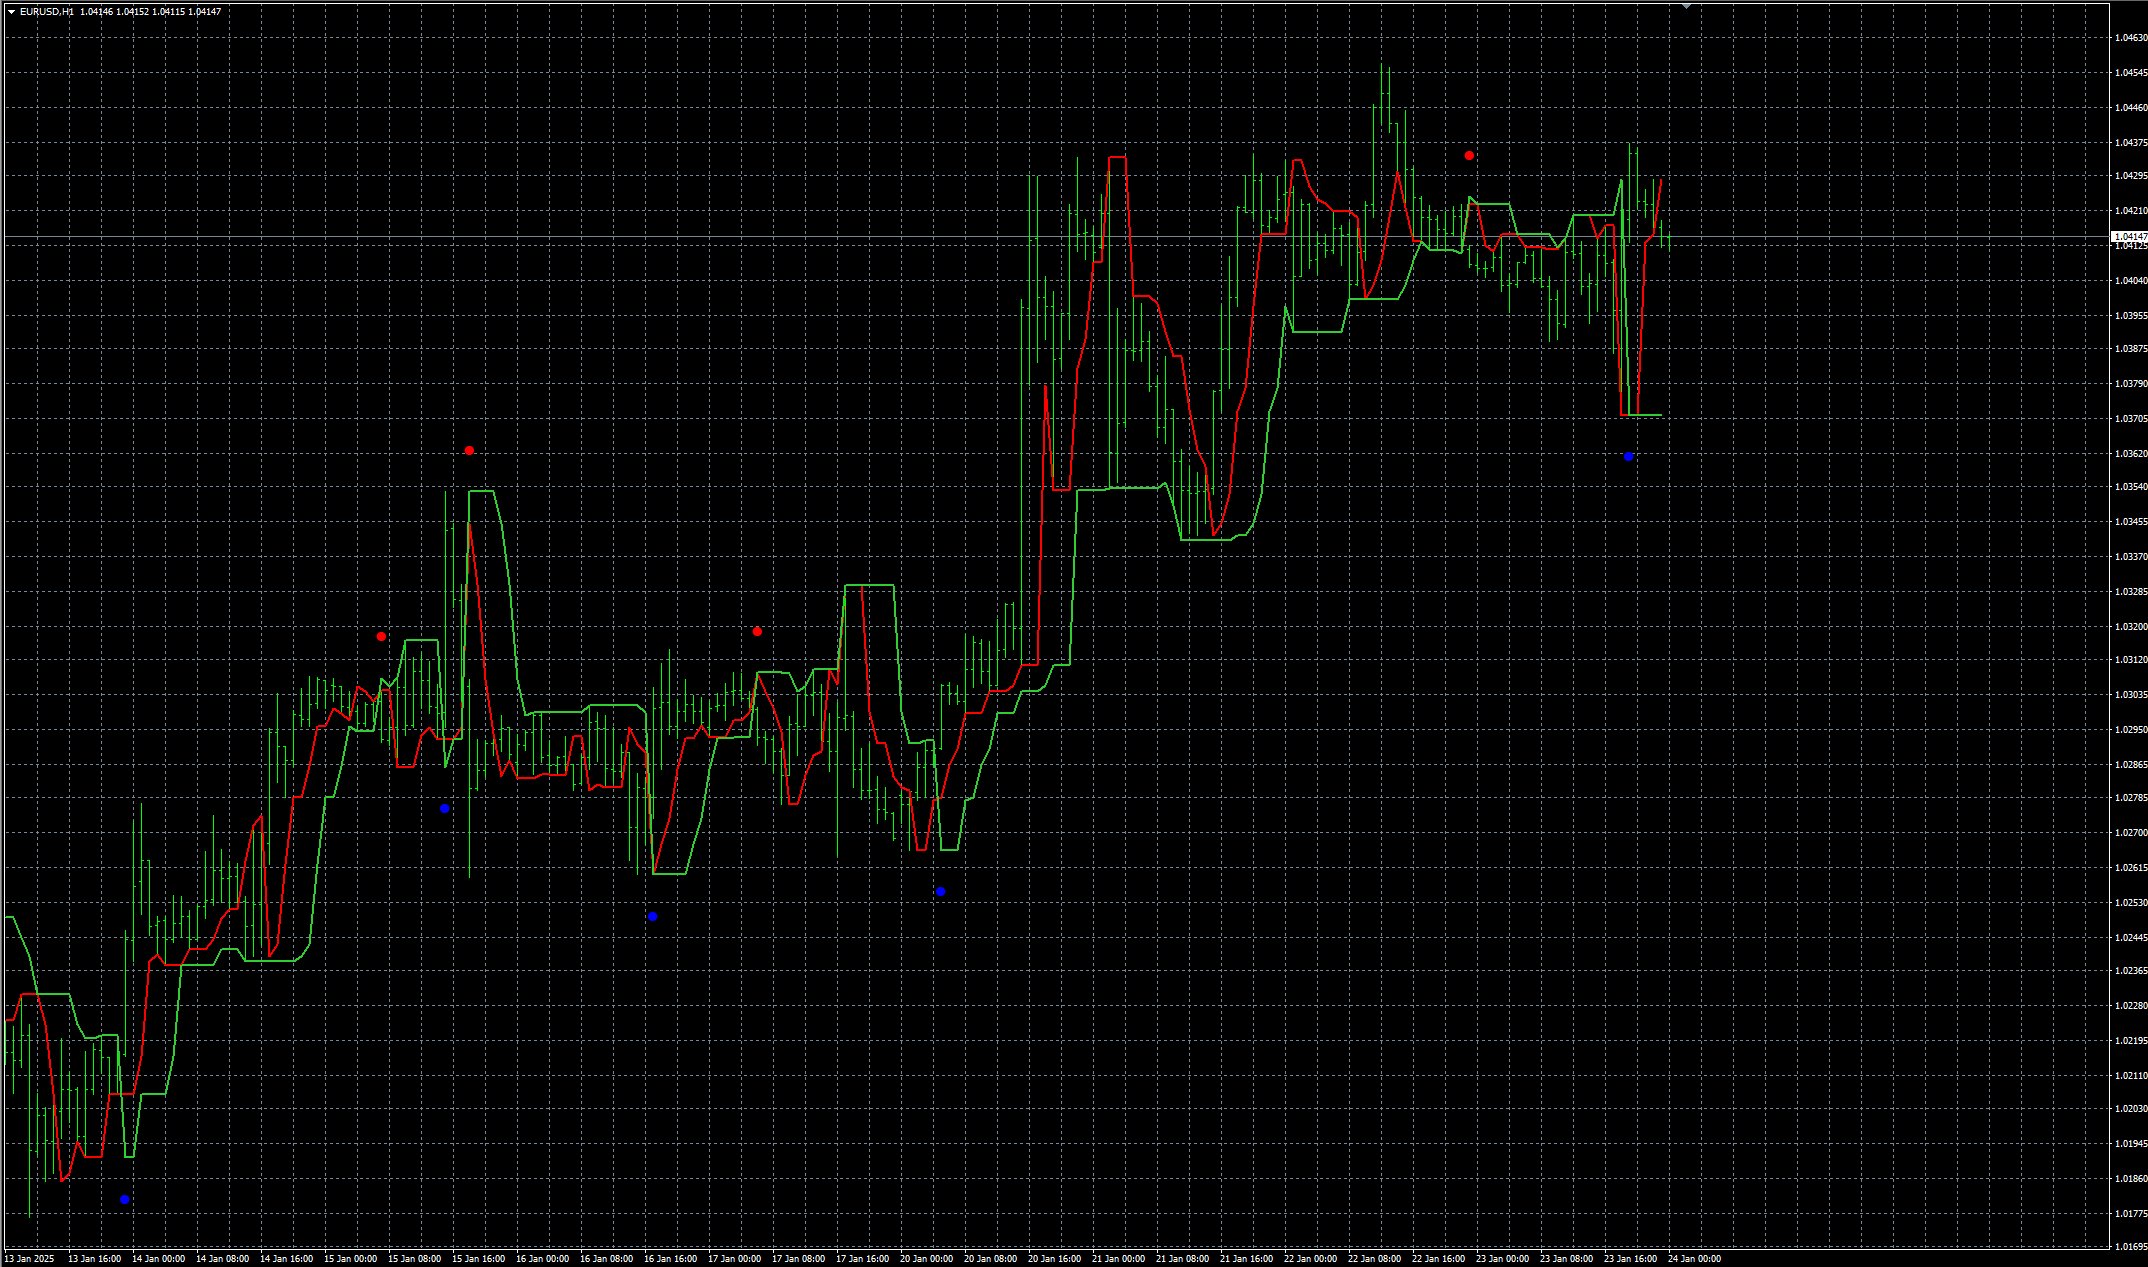Click the EURUSD,H1 symbol title text
The image size is (2148, 1267).
tap(46, 12)
